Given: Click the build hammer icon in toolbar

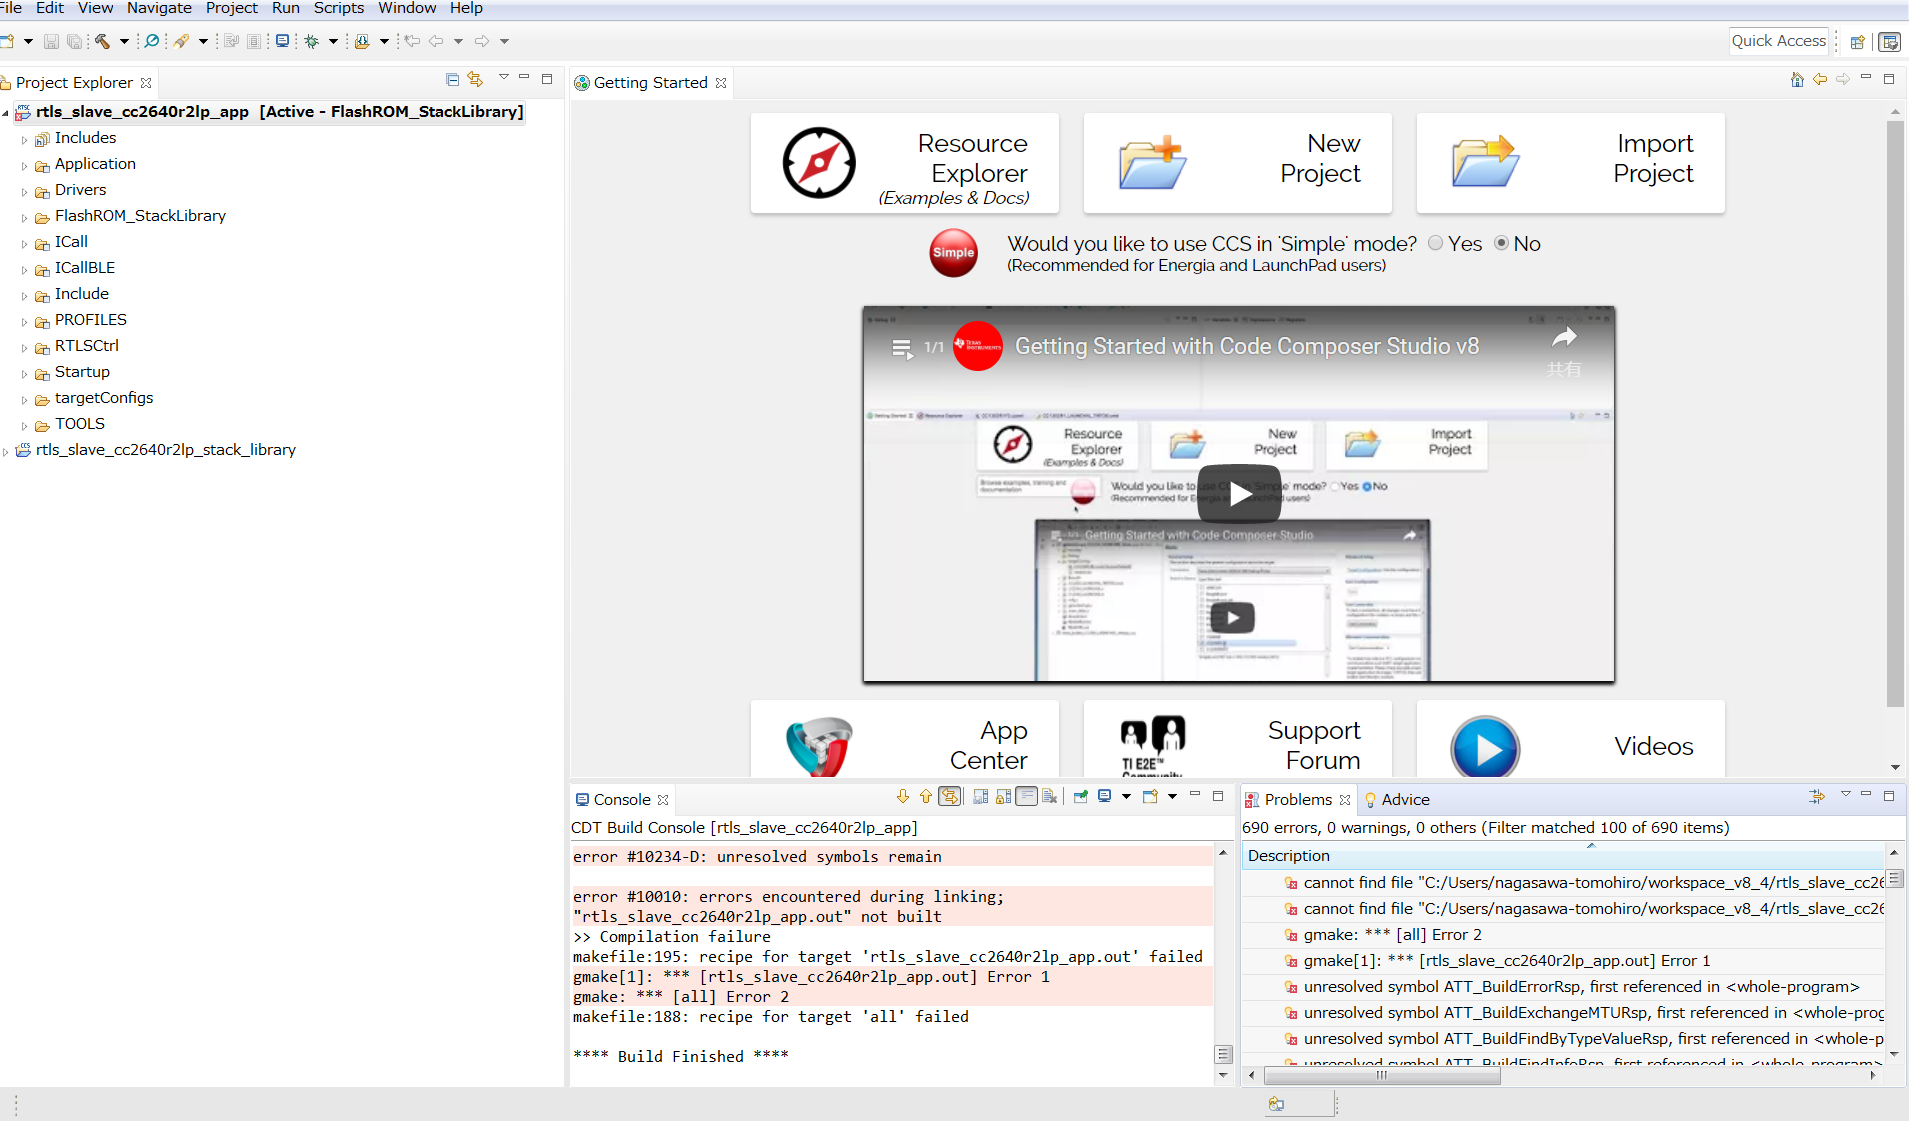Looking at the screenshot, I should coord(102,41).
